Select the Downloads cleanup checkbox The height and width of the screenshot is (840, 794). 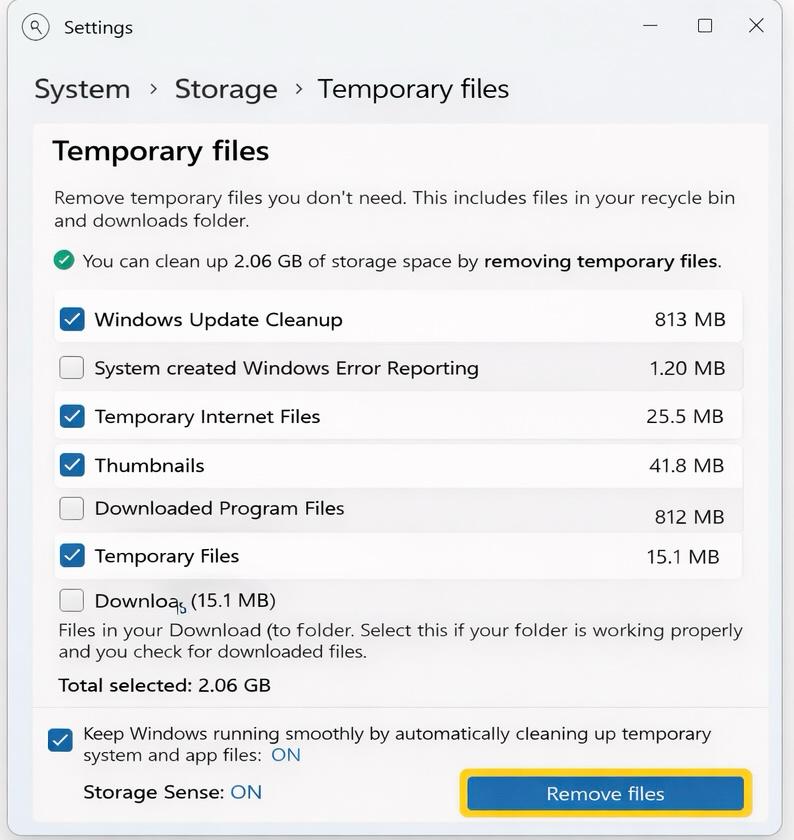(x=71, y=600)
